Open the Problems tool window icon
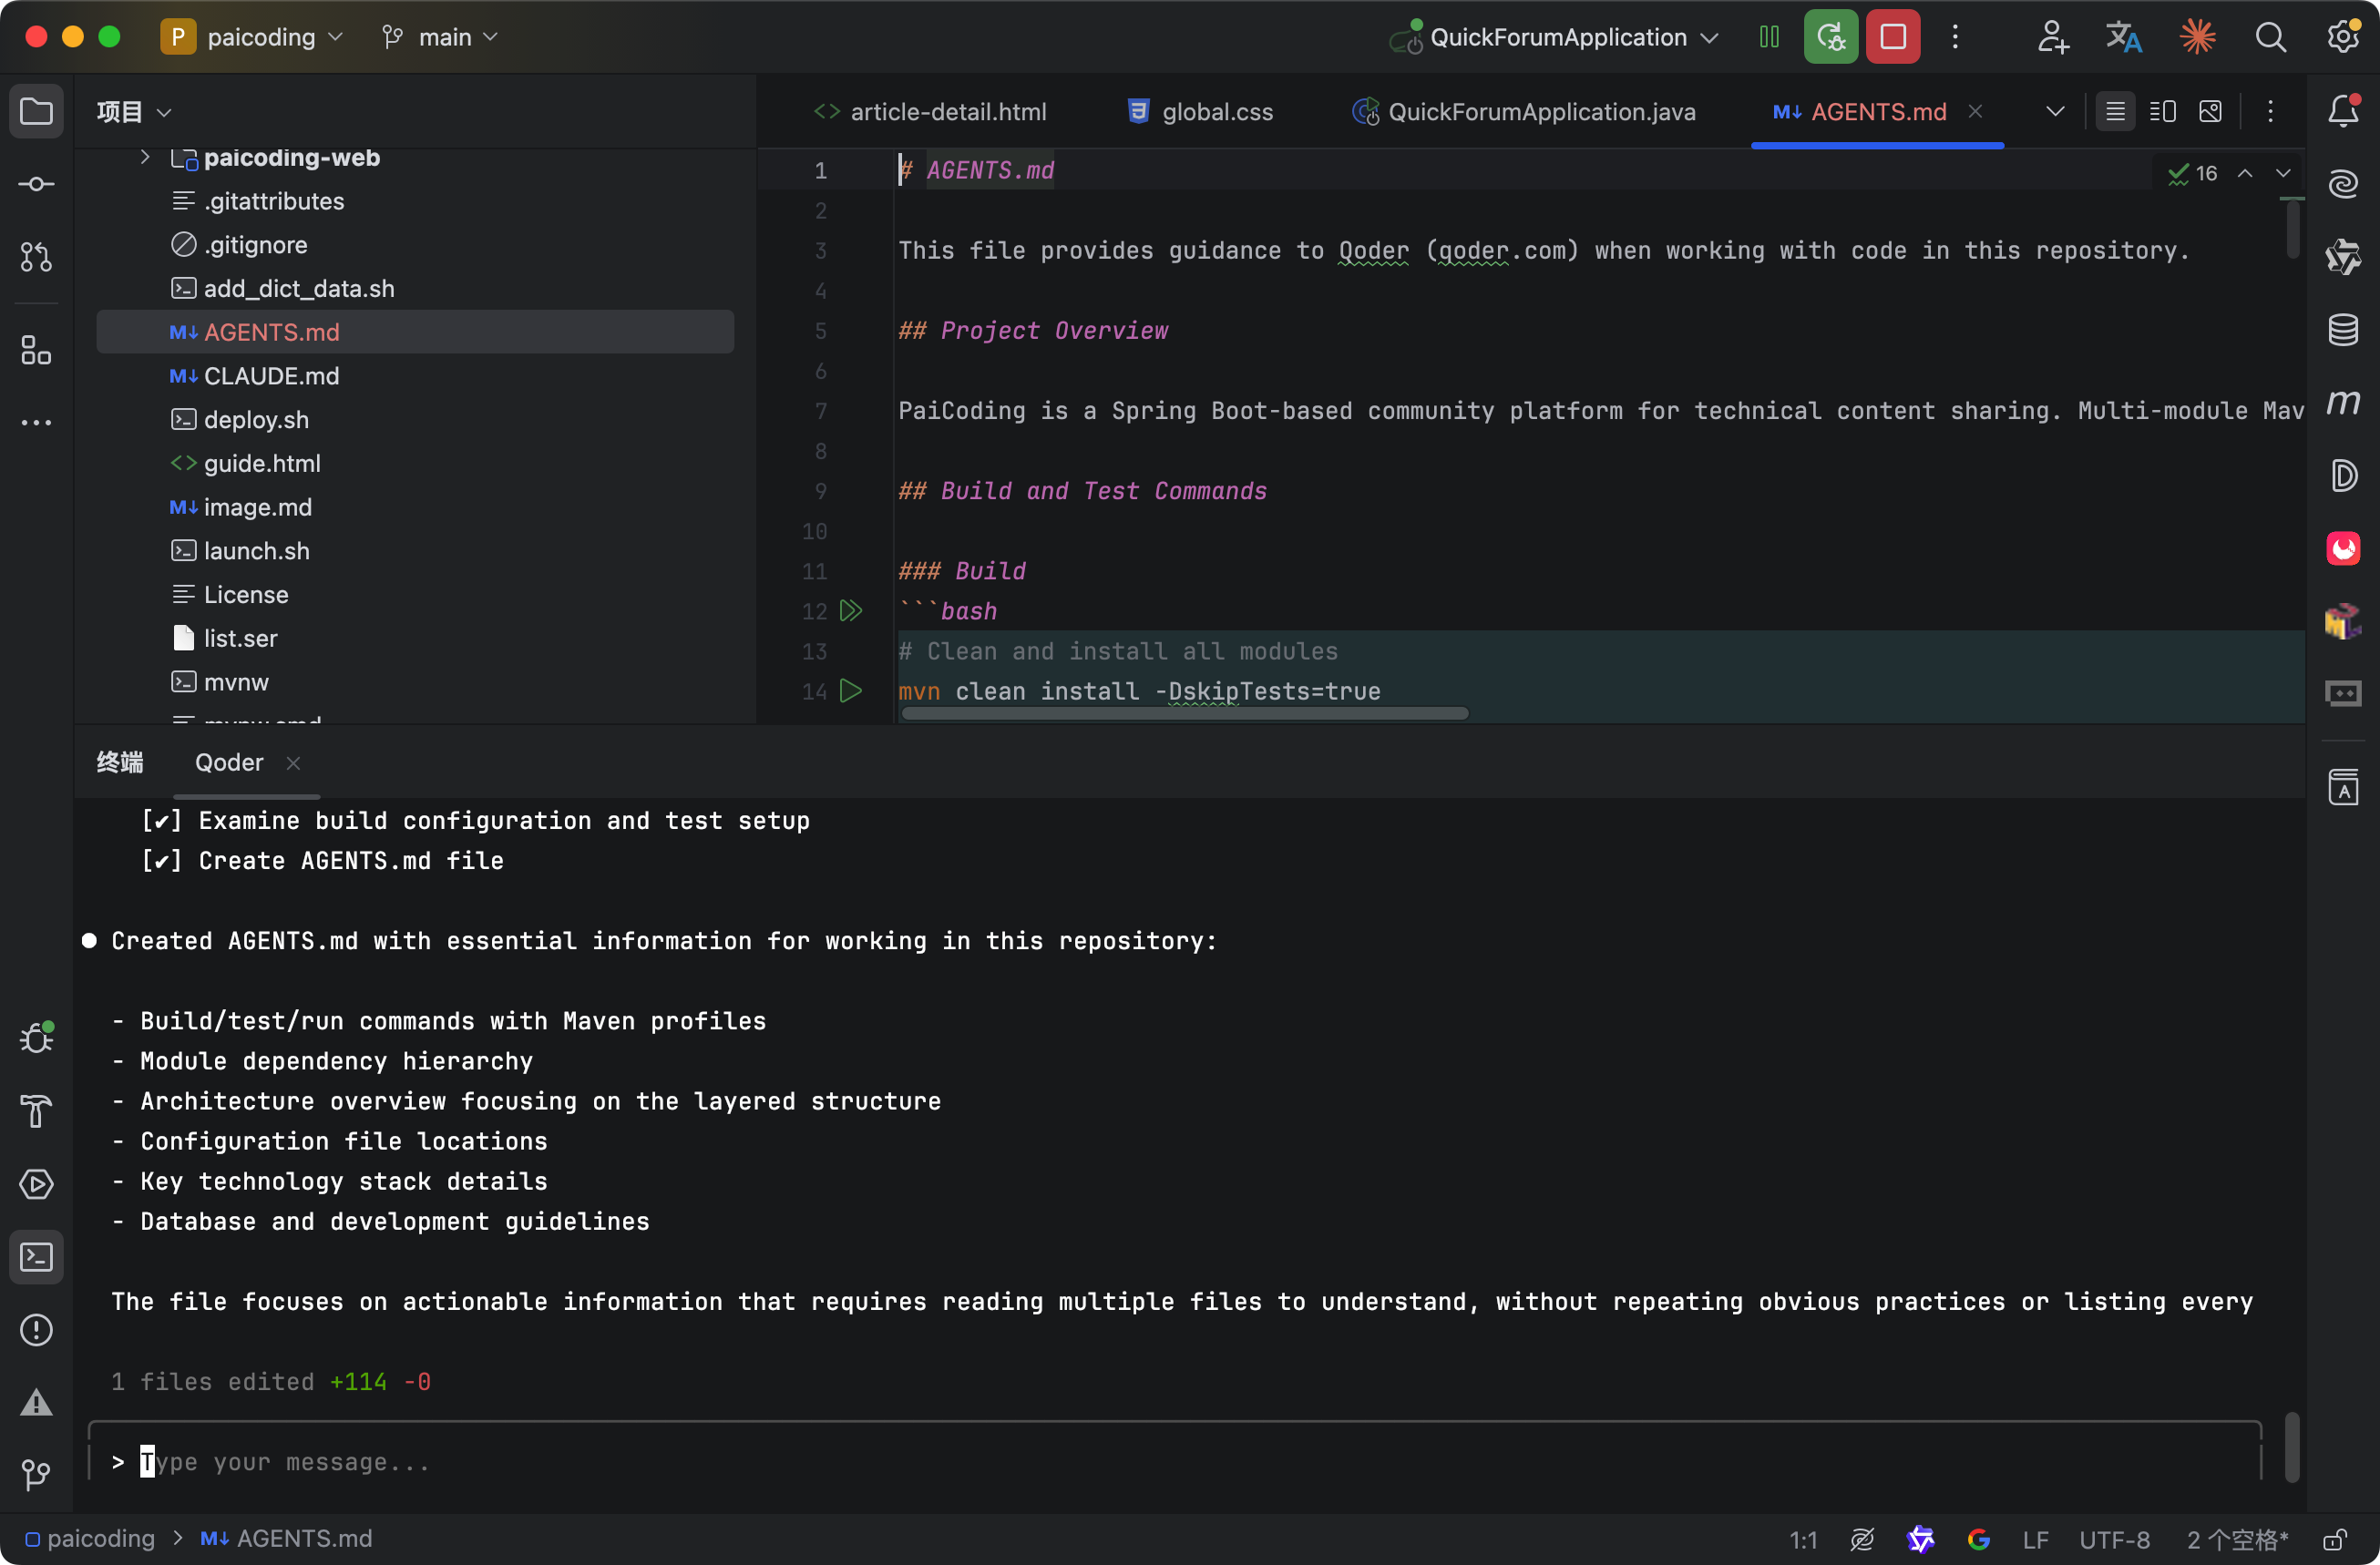This screenshot has height=1565, width=2380. 36,1330
